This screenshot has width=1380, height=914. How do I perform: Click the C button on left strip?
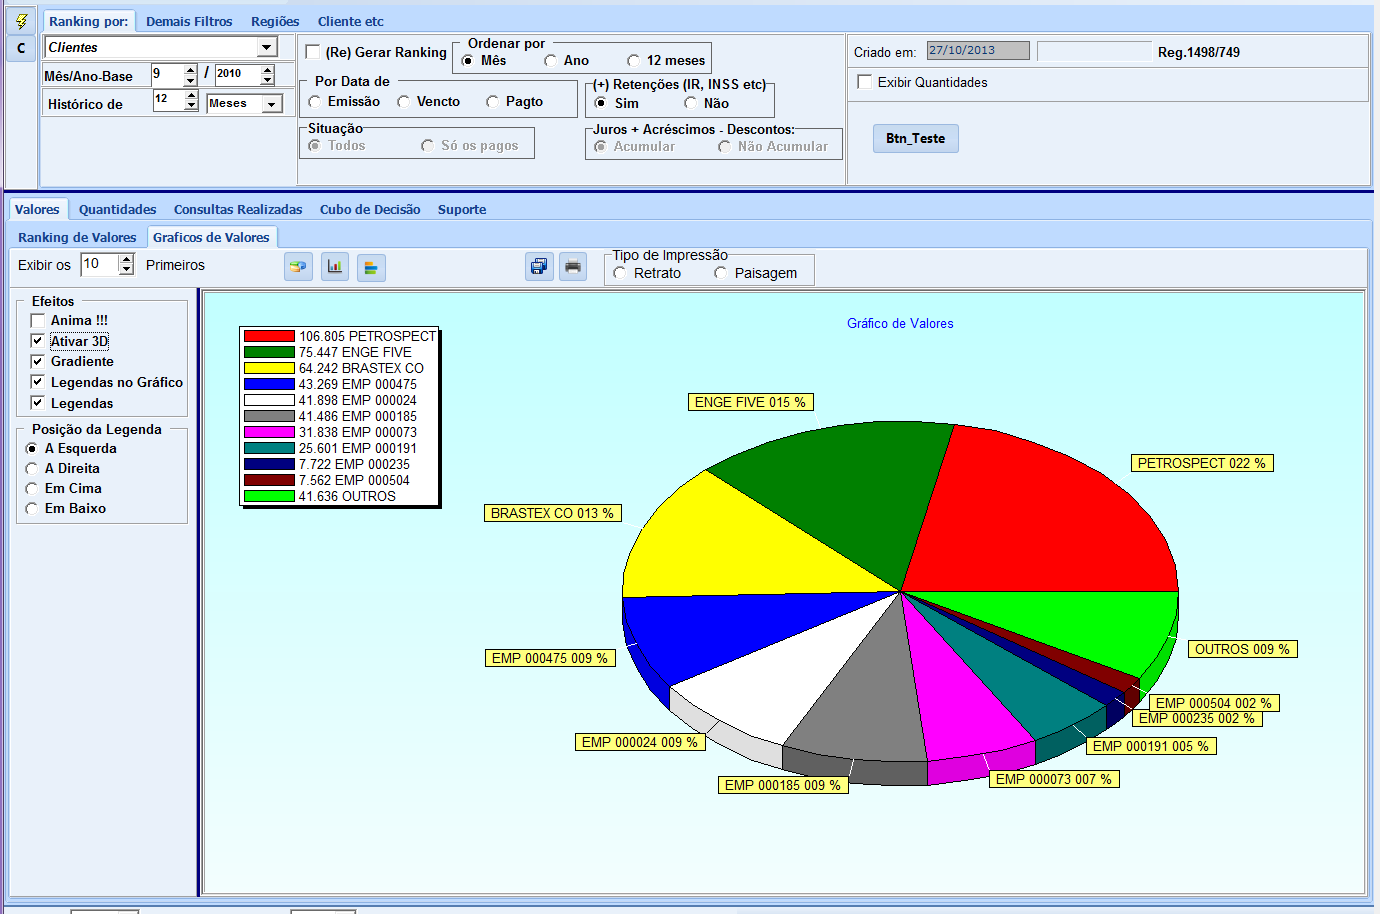(21, 48)
